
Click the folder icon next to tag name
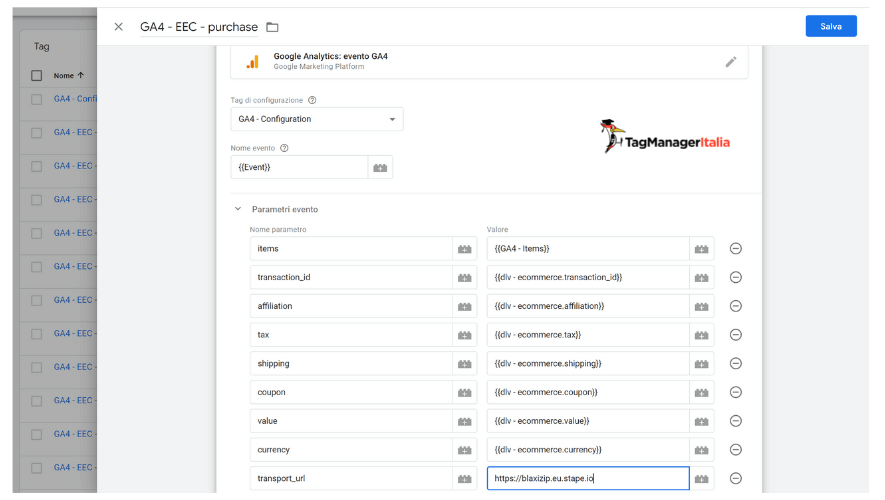(x=272, y=27)
